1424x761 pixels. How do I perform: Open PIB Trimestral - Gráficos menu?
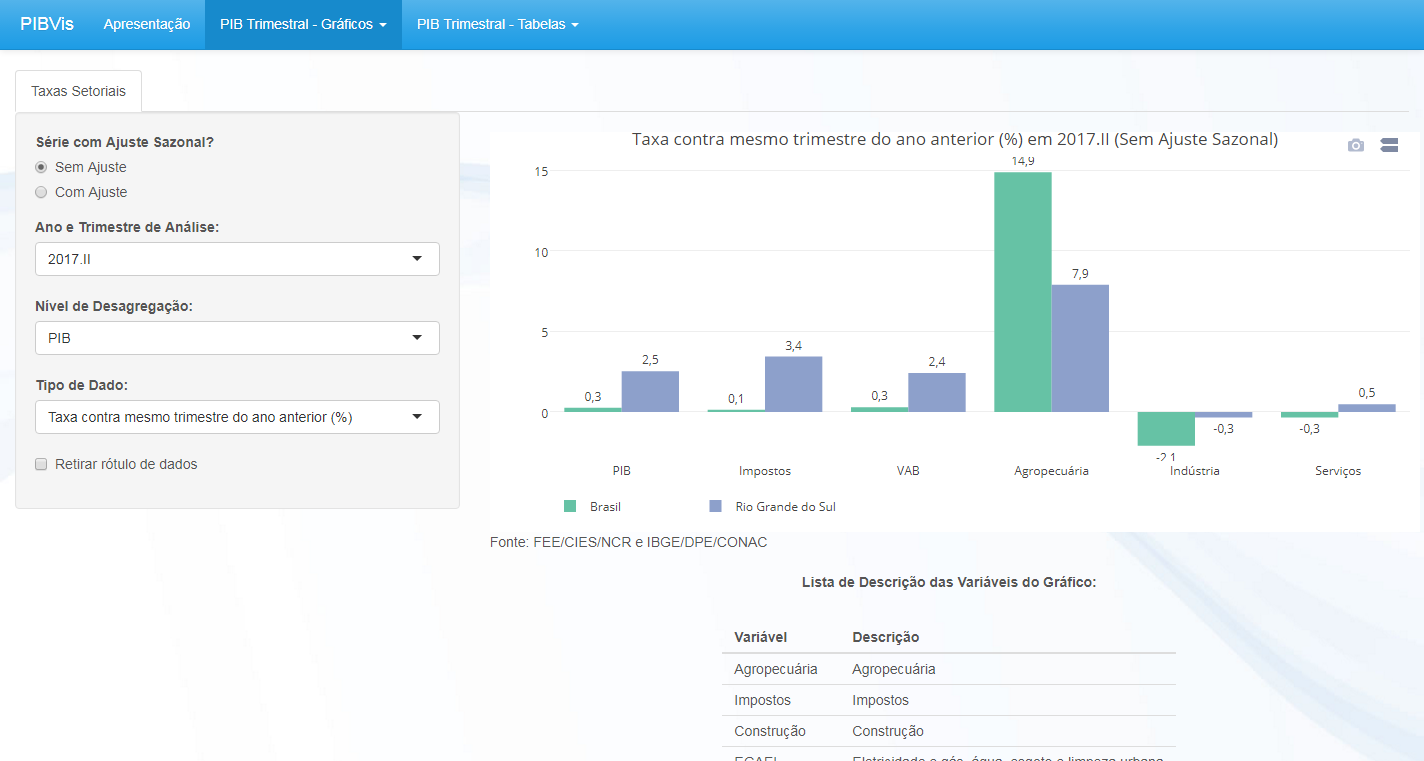click(x=303, y=24)
